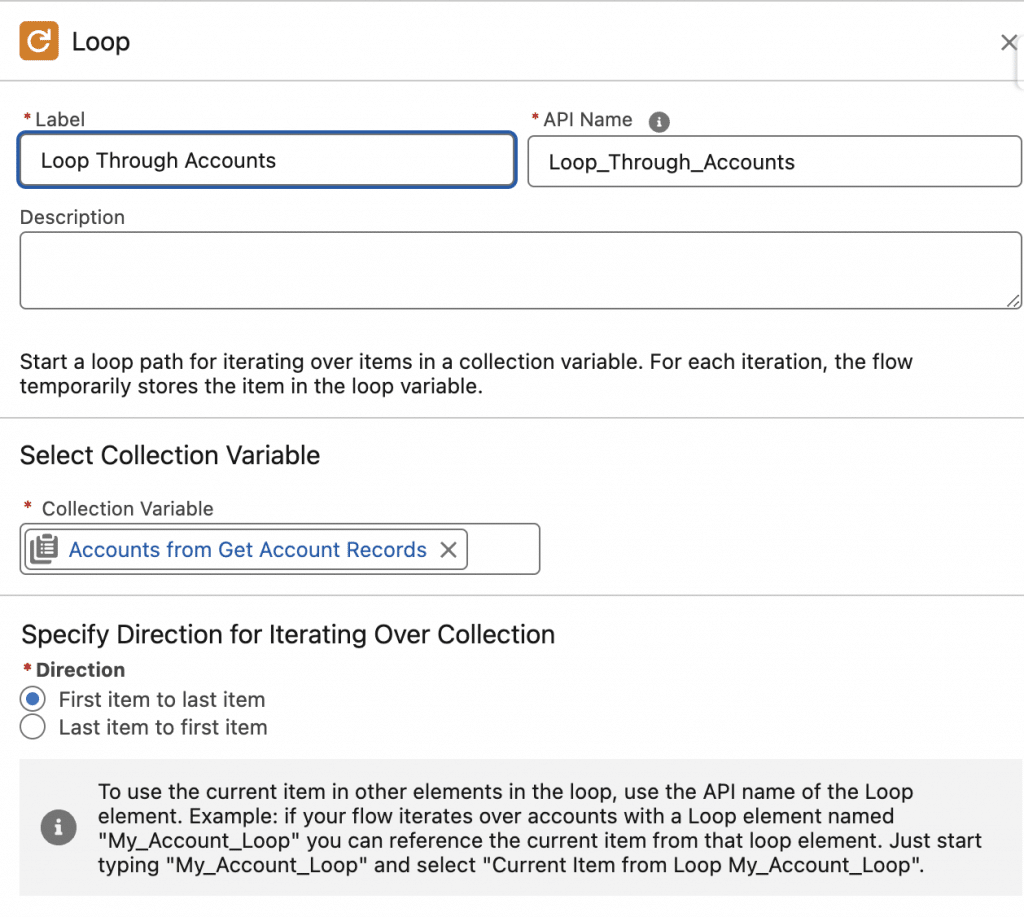Viewport: 1024px width, 917px height.
Task: Focus the Label field containing Loop Through Accounts
Action: point(266,161)
